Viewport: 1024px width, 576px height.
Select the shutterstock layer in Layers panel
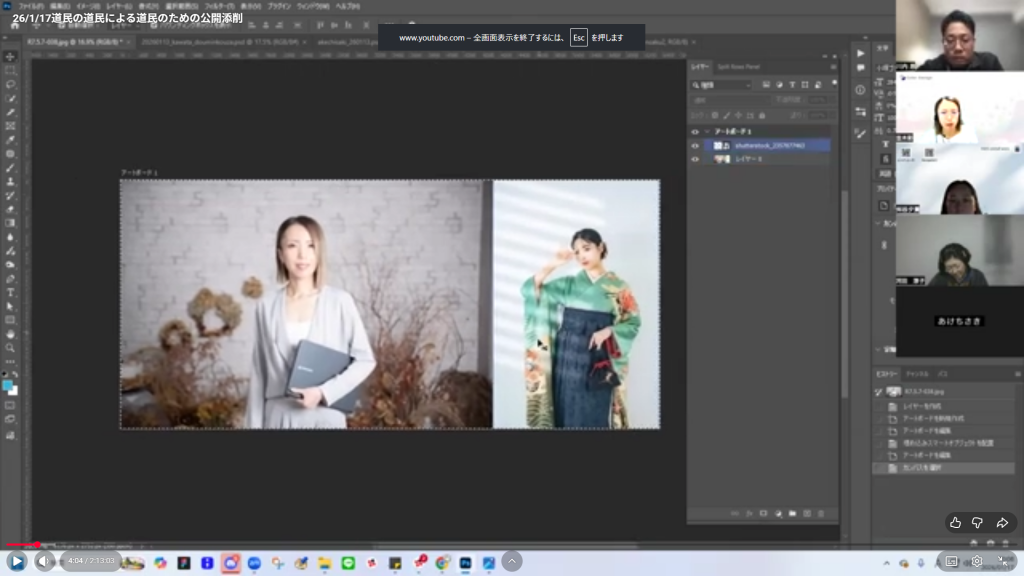tap(770, 145)
